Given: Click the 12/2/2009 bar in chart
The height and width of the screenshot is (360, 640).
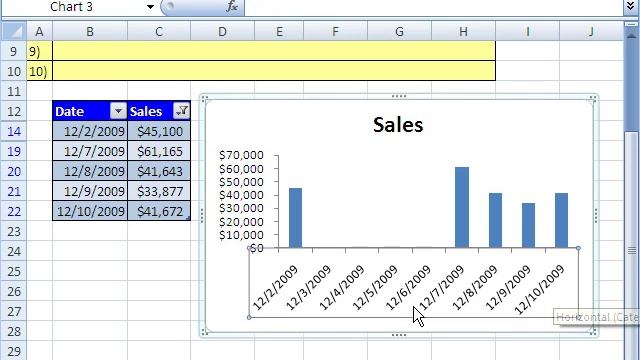Looking at the screenshot, I should 296,218.
